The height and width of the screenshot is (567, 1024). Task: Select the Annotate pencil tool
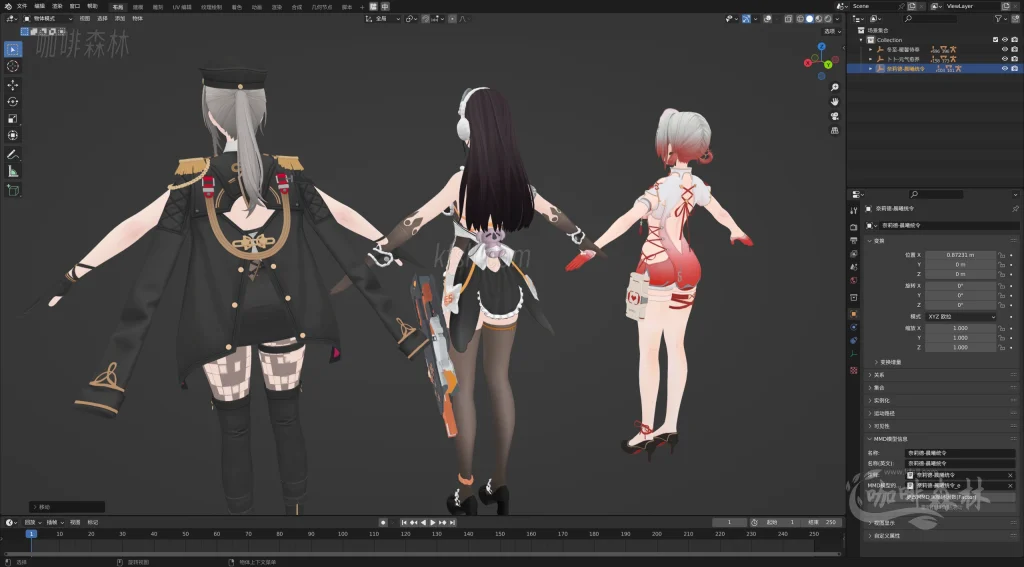(12, 155)
